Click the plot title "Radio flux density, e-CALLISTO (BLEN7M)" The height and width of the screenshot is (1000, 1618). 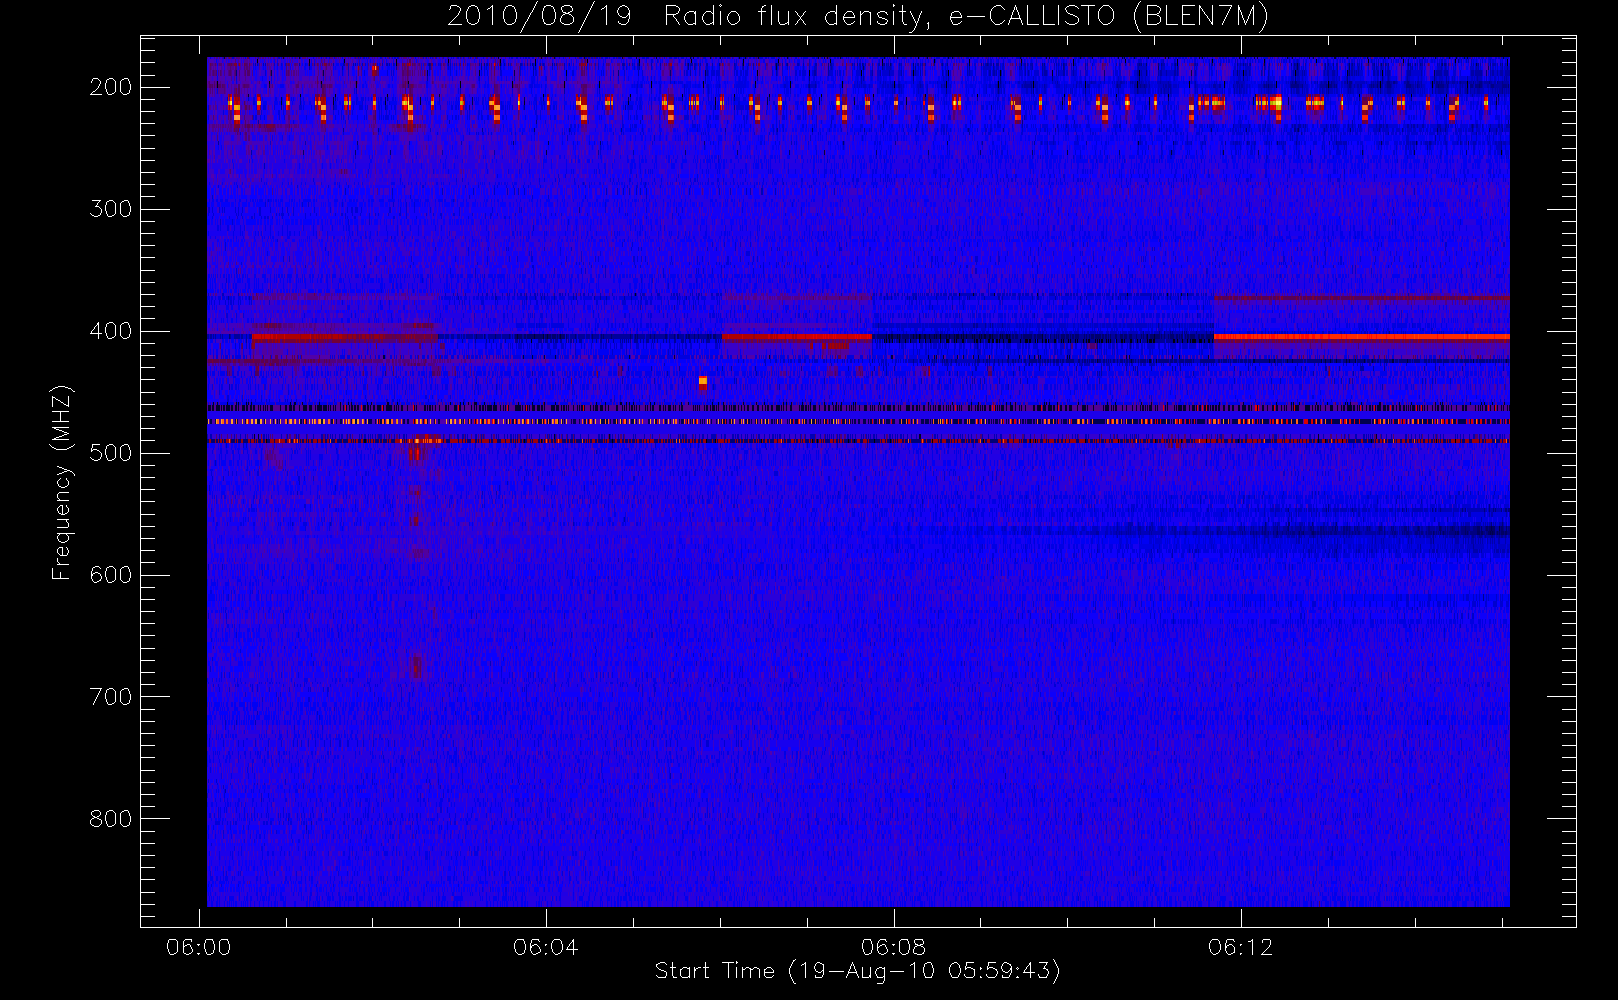(x=966, y=16)
